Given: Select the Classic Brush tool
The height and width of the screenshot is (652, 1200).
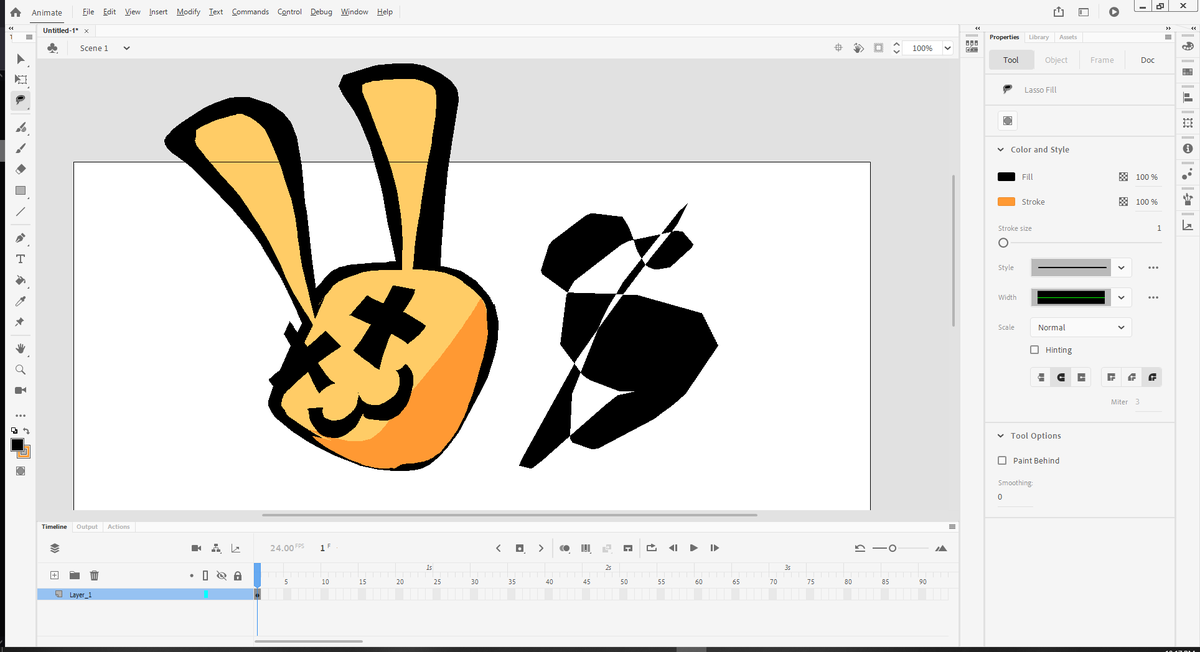Looking at the screenshot, I should click(20, 148).
